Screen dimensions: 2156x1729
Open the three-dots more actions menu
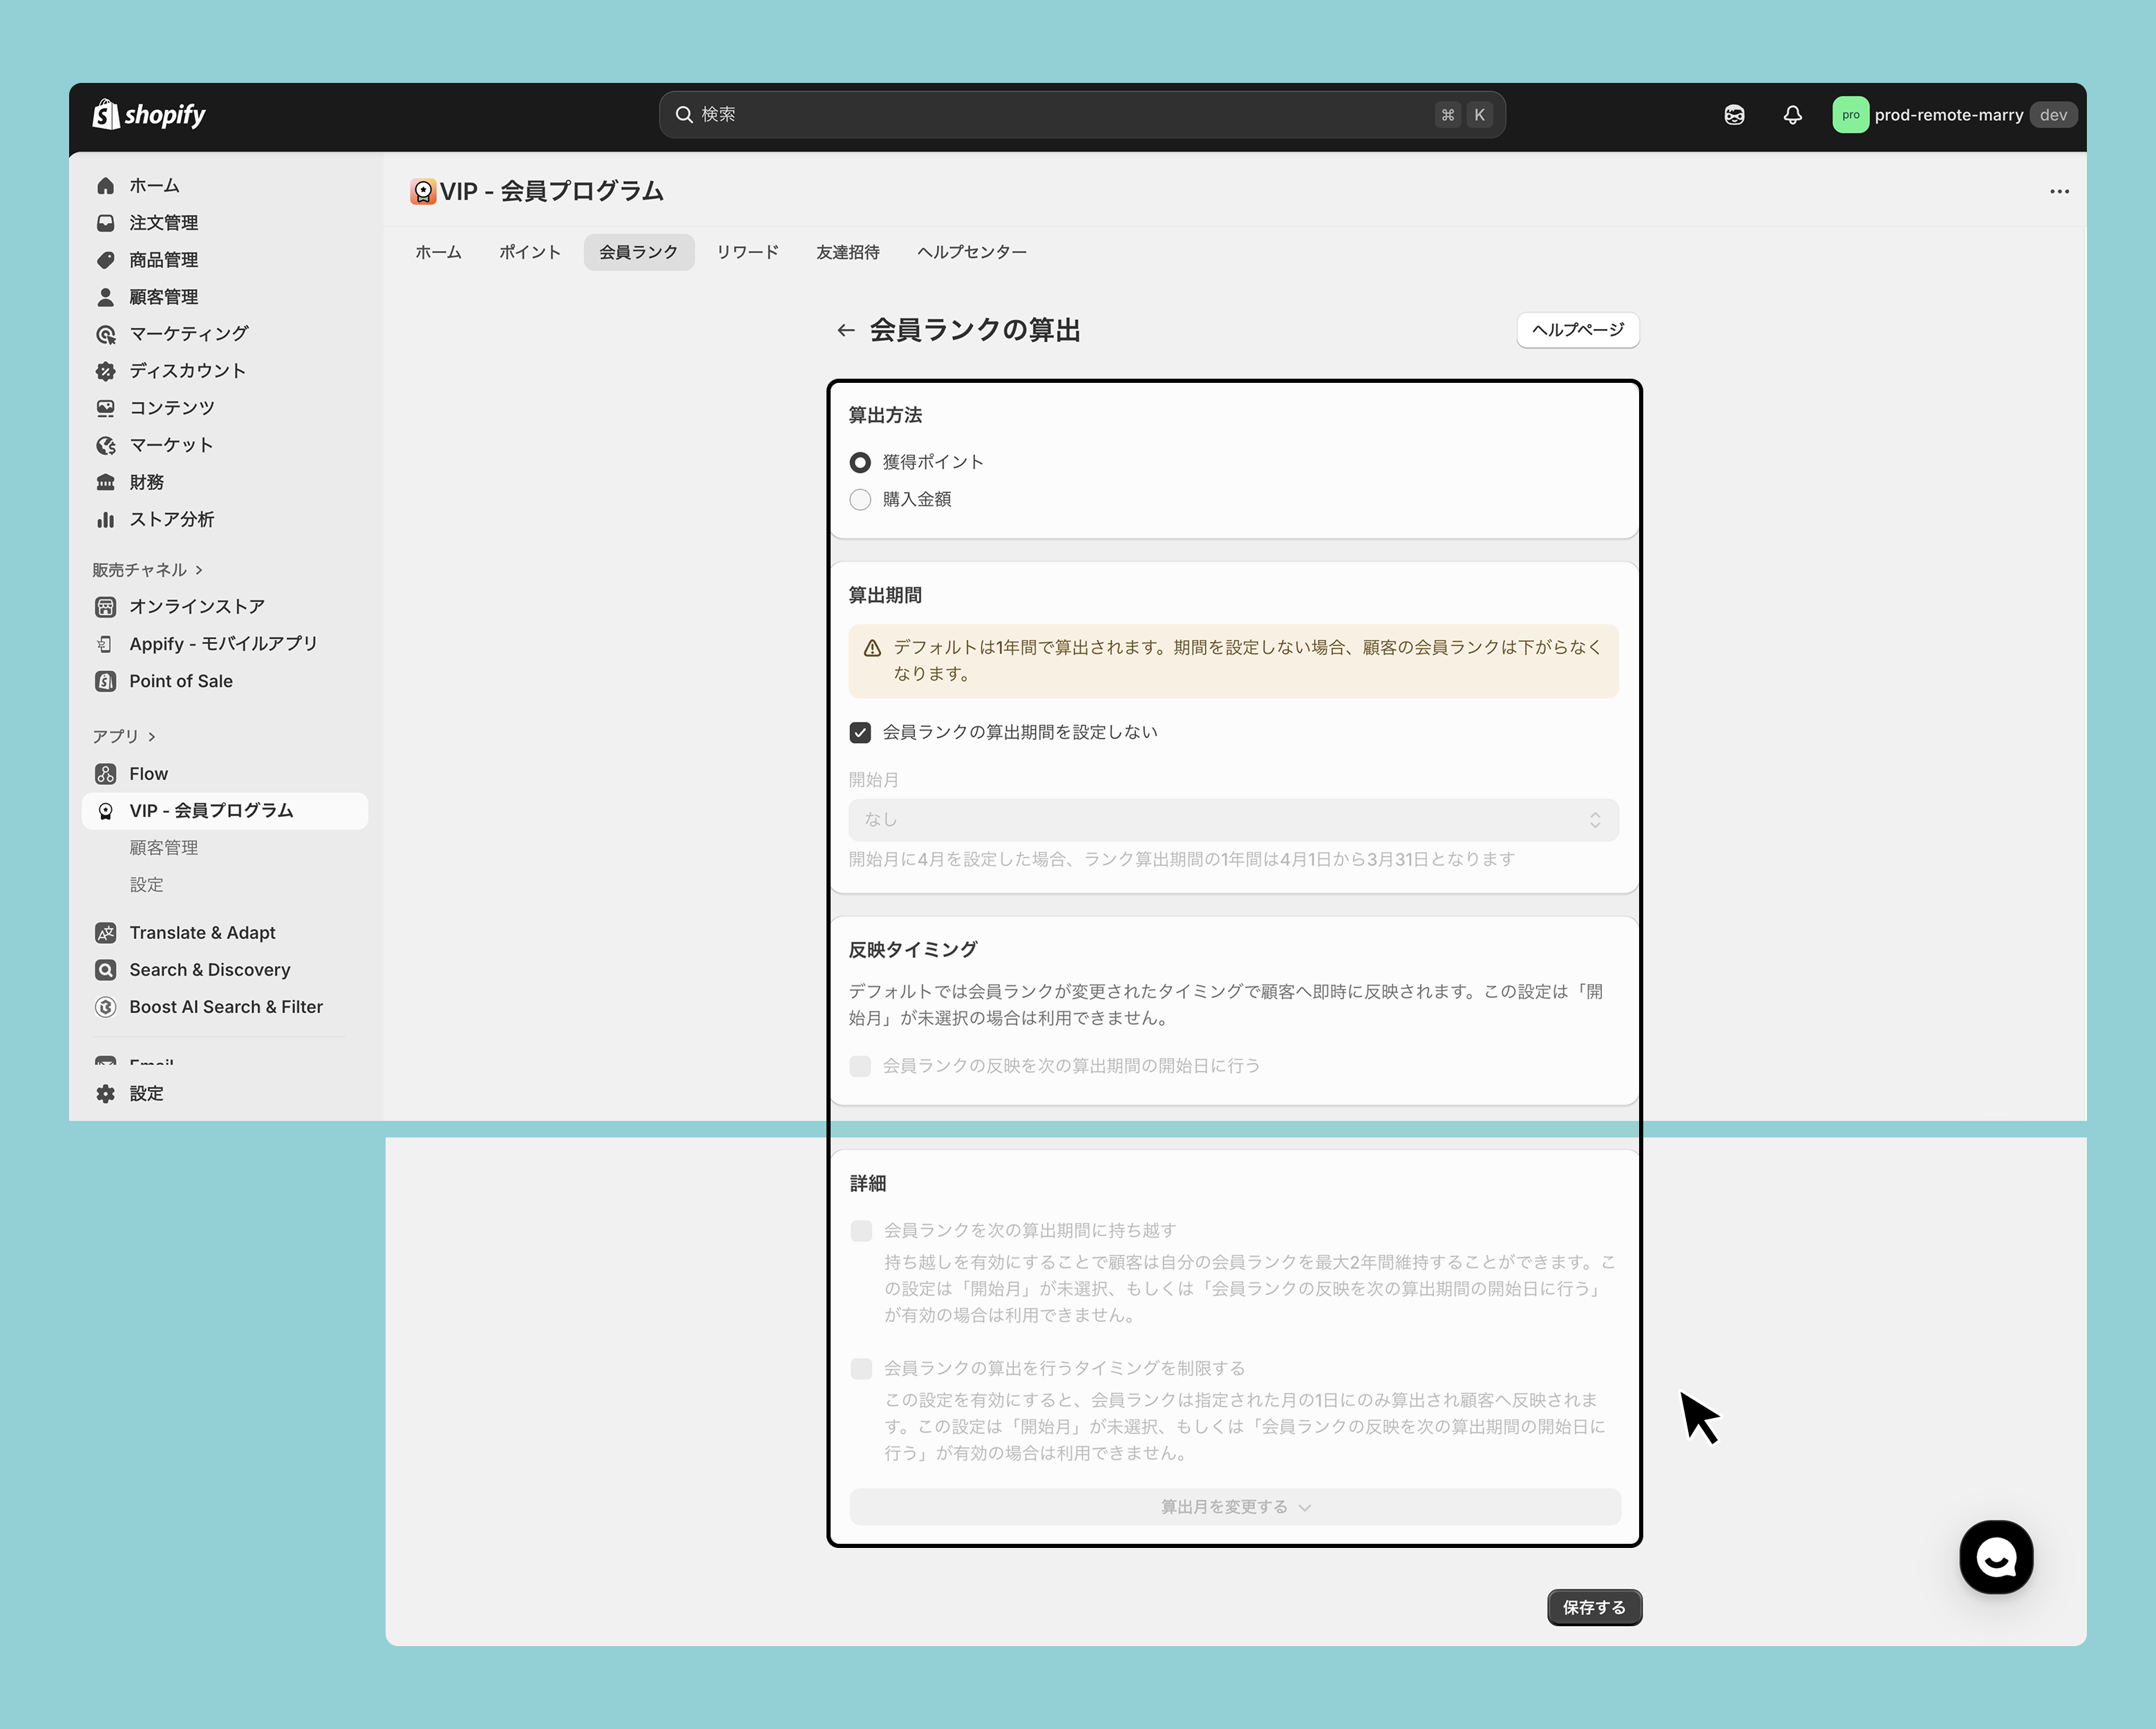2059,191
